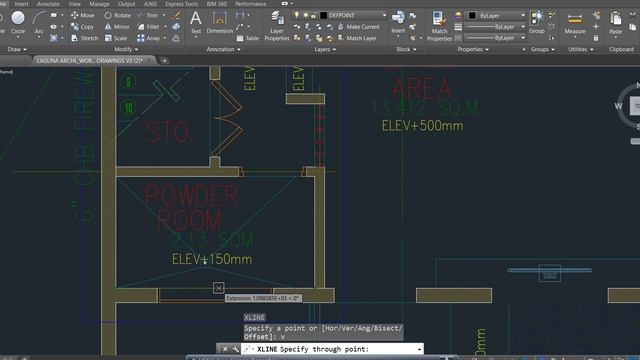Open the Performance ribbon tab
The width and height of the screenshot is (640, 360).
coord(251,4)
